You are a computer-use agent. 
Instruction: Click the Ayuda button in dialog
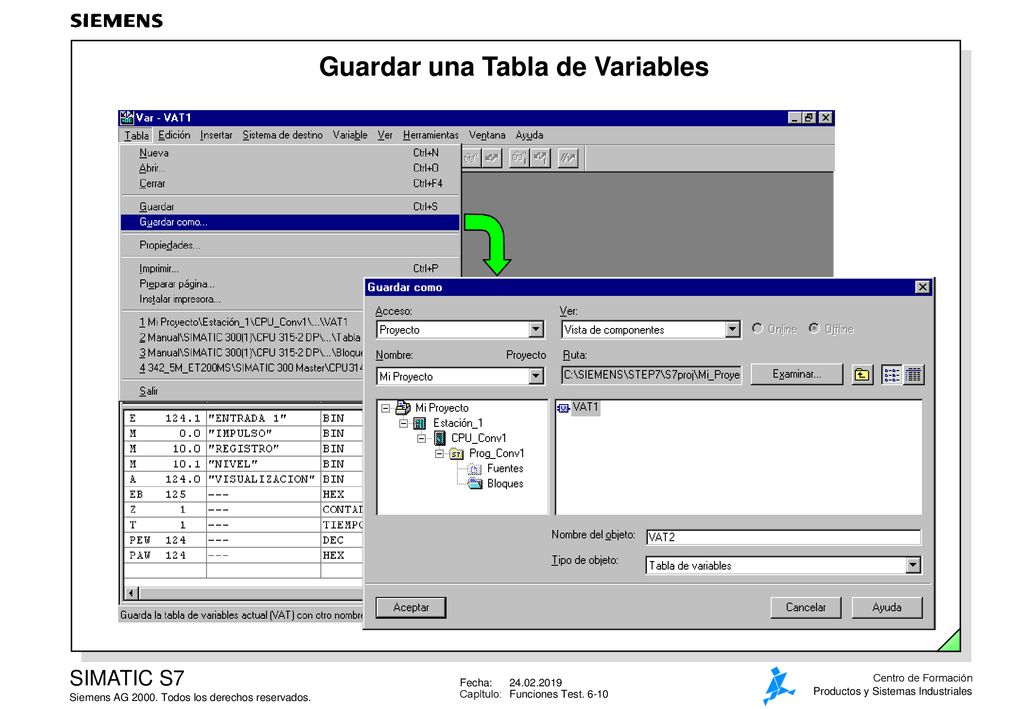(887, 607)
